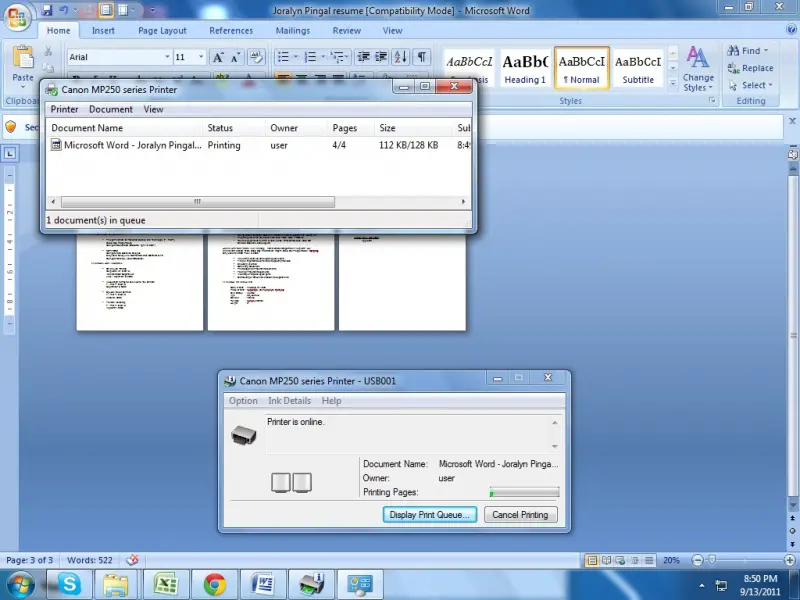Save the document from Quick Access Toolbar
Image resolution: width=800 pixels, height=600 pixels.
tap(47, 10)
